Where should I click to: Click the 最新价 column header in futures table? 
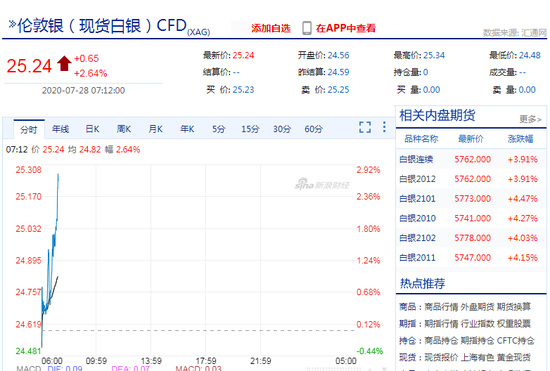tap(471, 139)
